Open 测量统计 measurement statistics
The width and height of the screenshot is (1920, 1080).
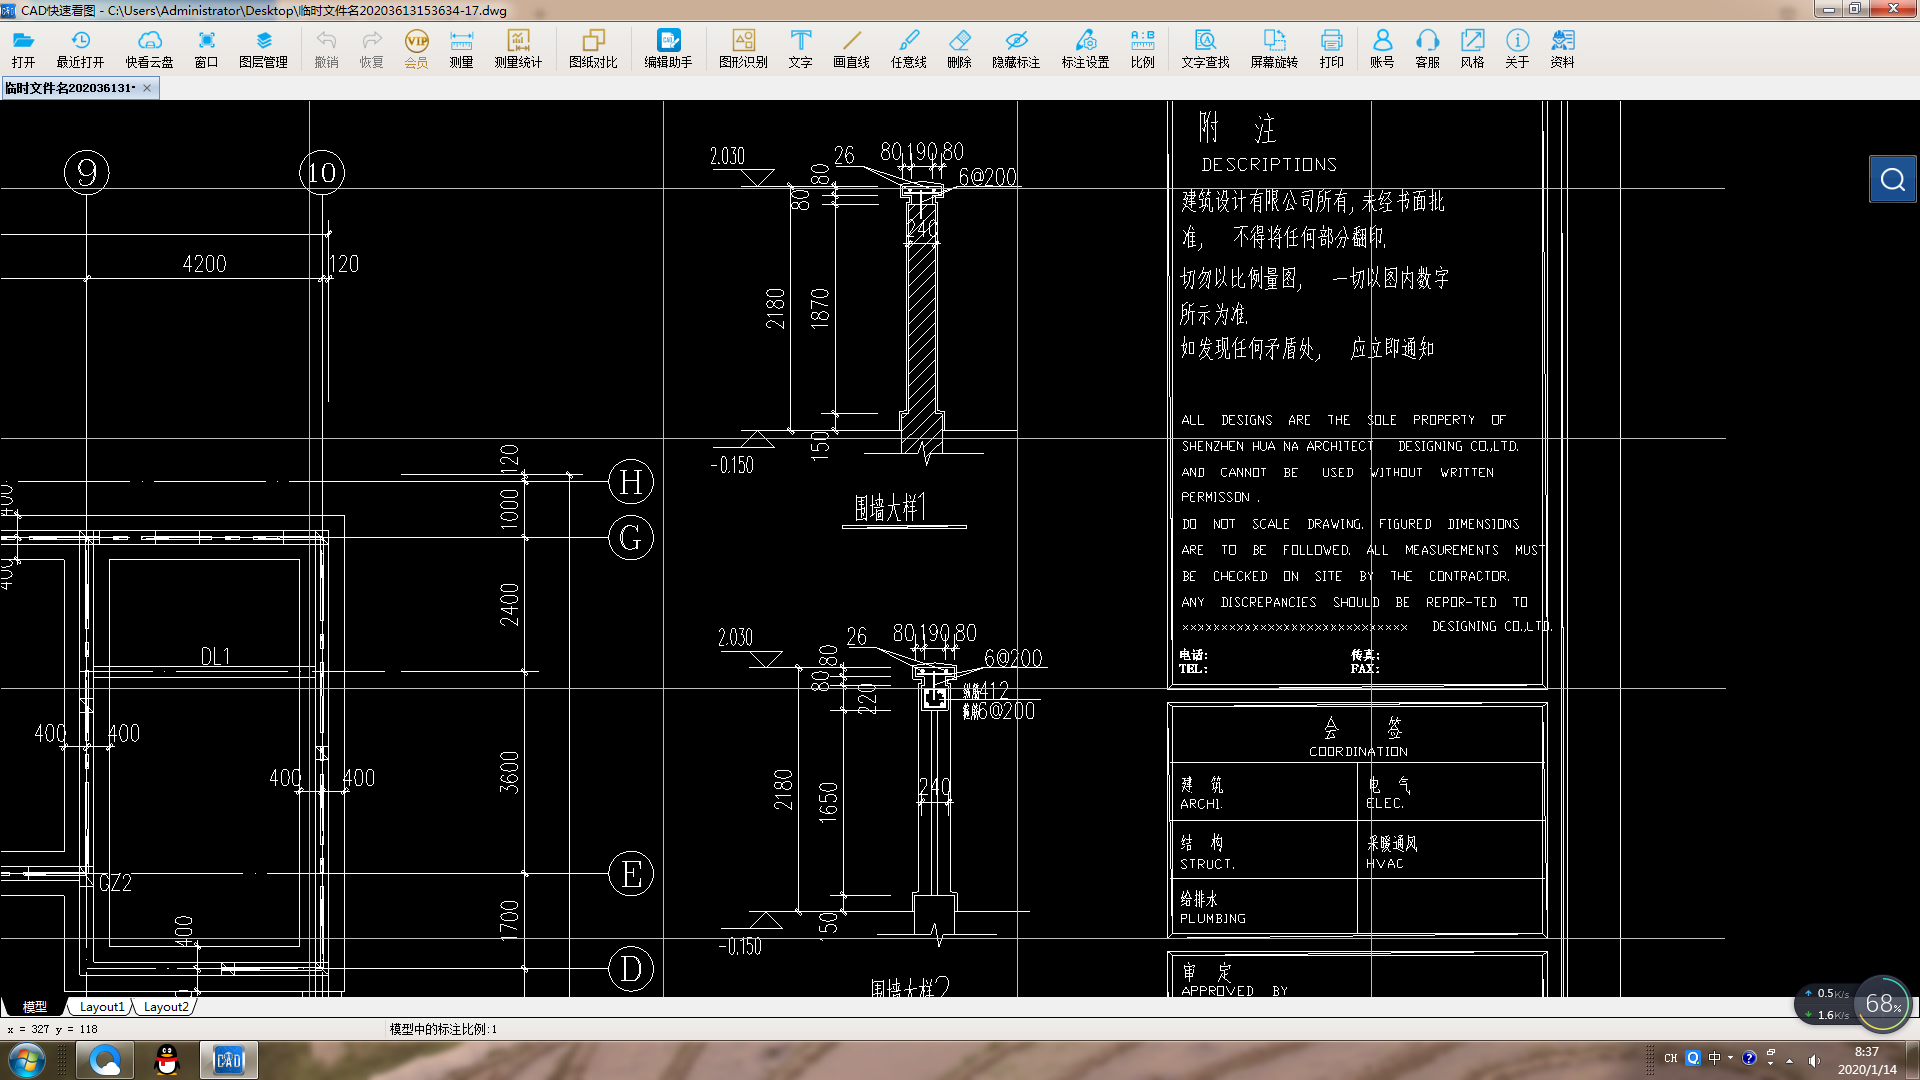tap(518, 48)
